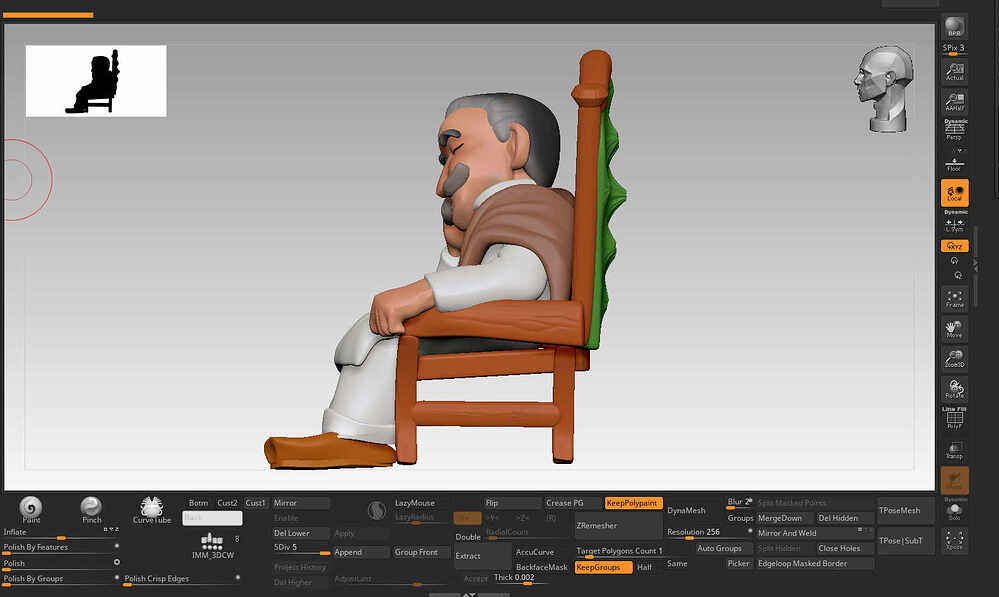The image size is (999, 597).
Task: Click the Polish mode circle toggle
Action: (x=117, y=563)
